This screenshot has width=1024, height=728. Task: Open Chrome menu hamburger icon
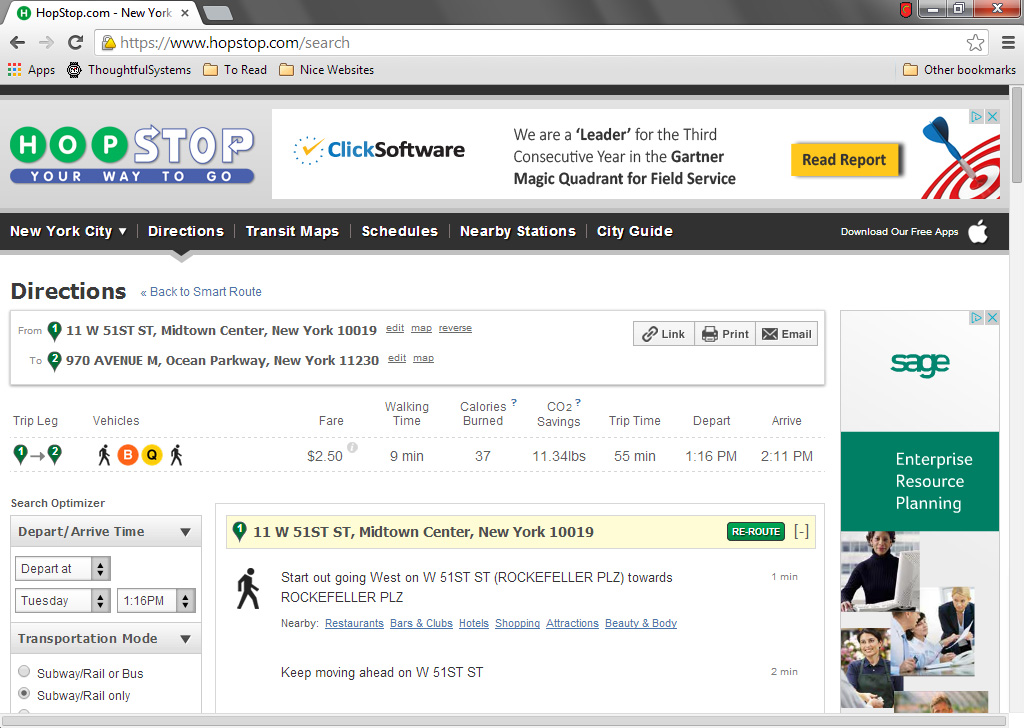[x=1008, y=43]
